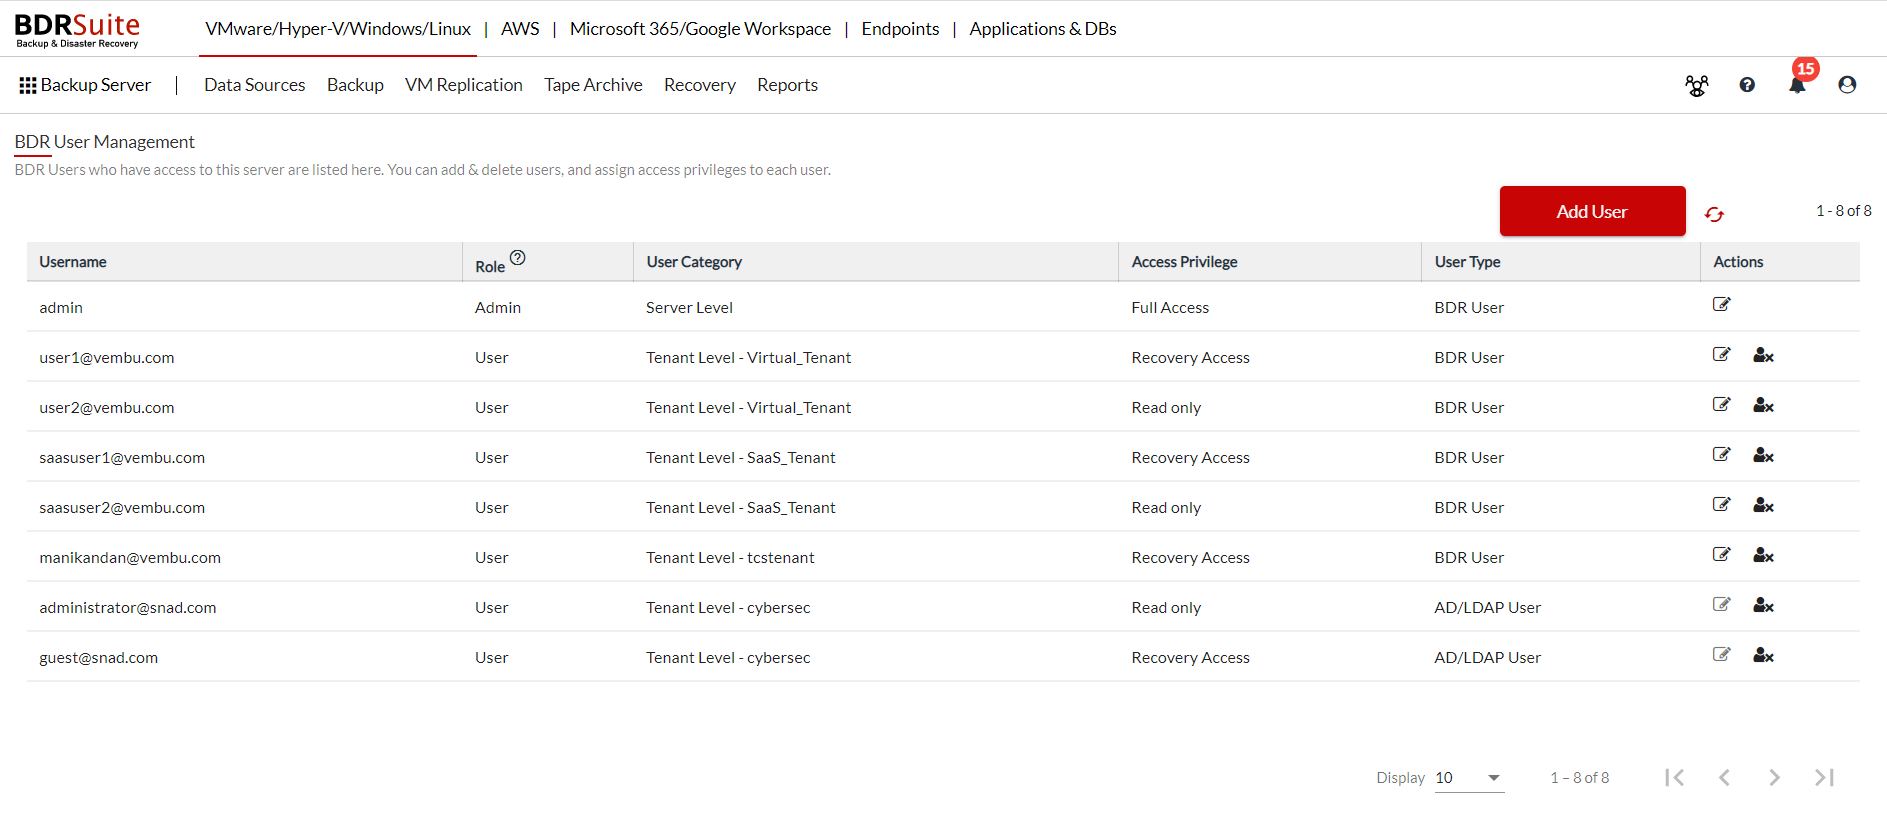Select the admin username cell
The image size is (1887, 826).
61,308
